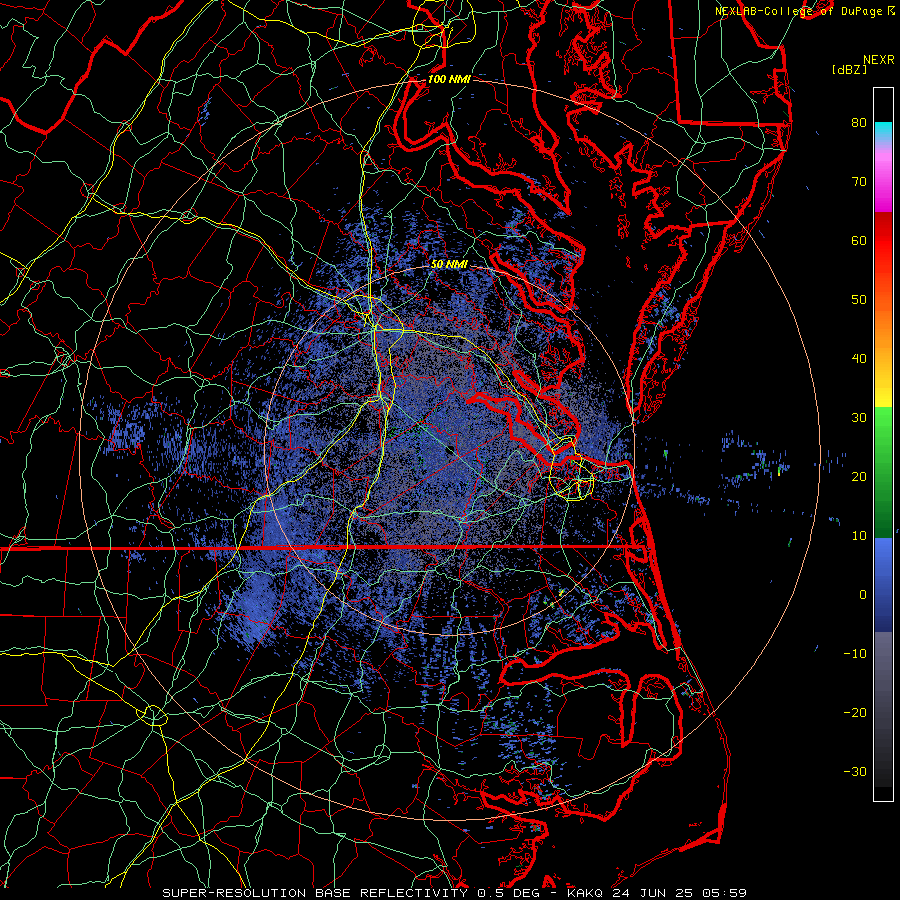Click the 80 dBZ scale value
Viewport: 900px width, 900px height.
pos(859,122)
